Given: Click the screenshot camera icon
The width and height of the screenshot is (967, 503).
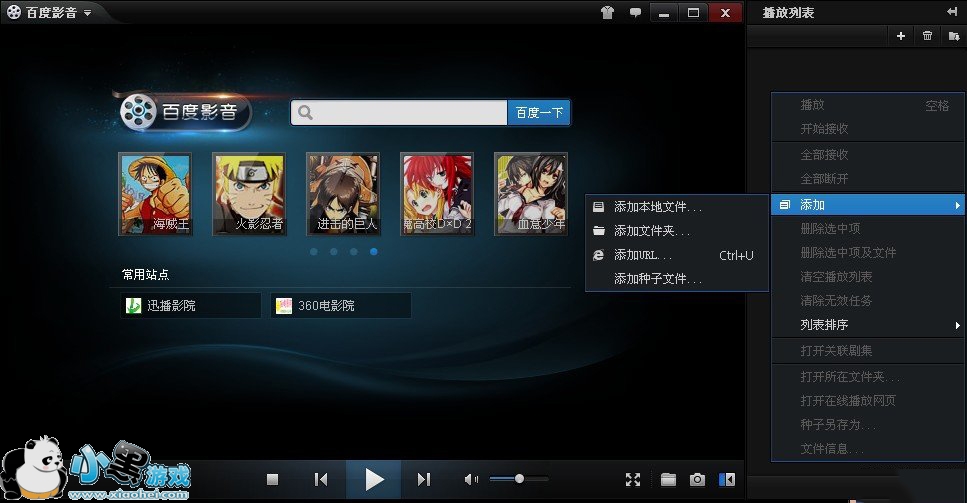Looking at the screenshot, I should [x=697, y=480].
